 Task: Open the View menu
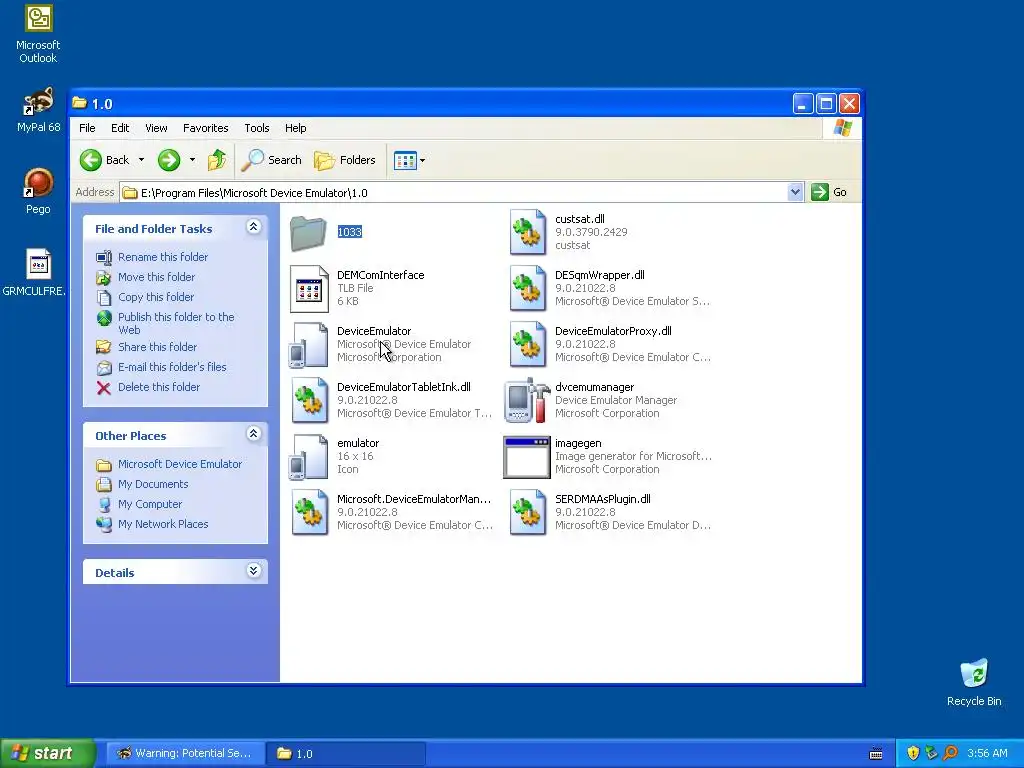click(x=156, y=128)
